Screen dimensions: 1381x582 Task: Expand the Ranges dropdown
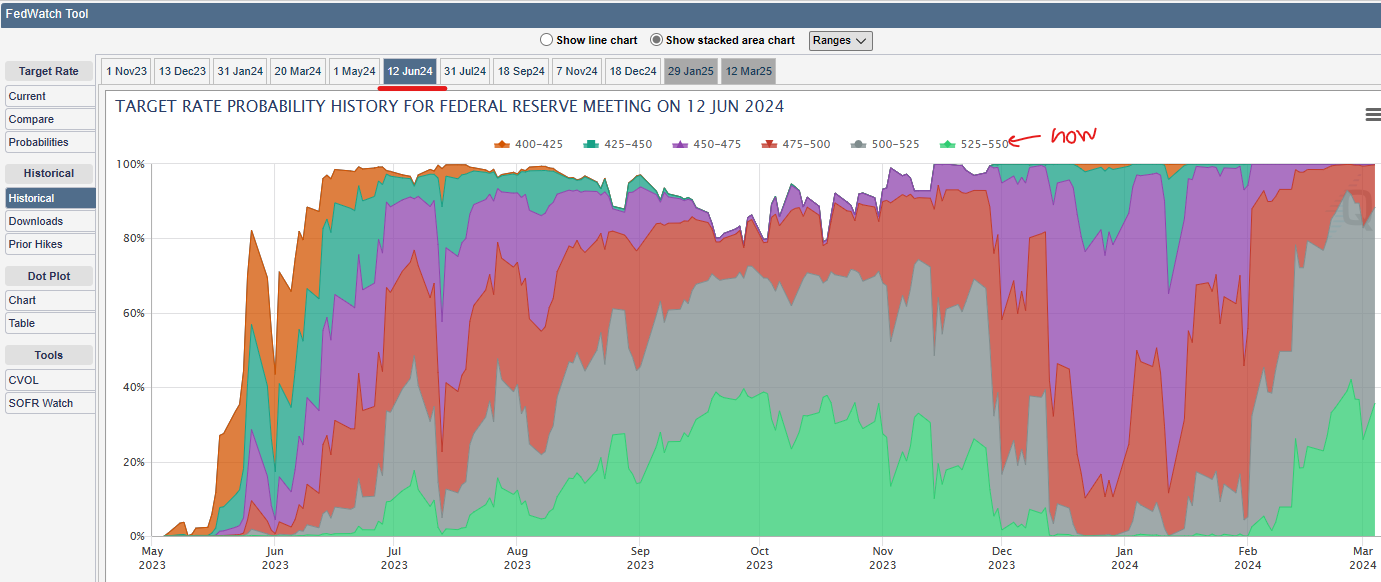click(x=840, y=40)
